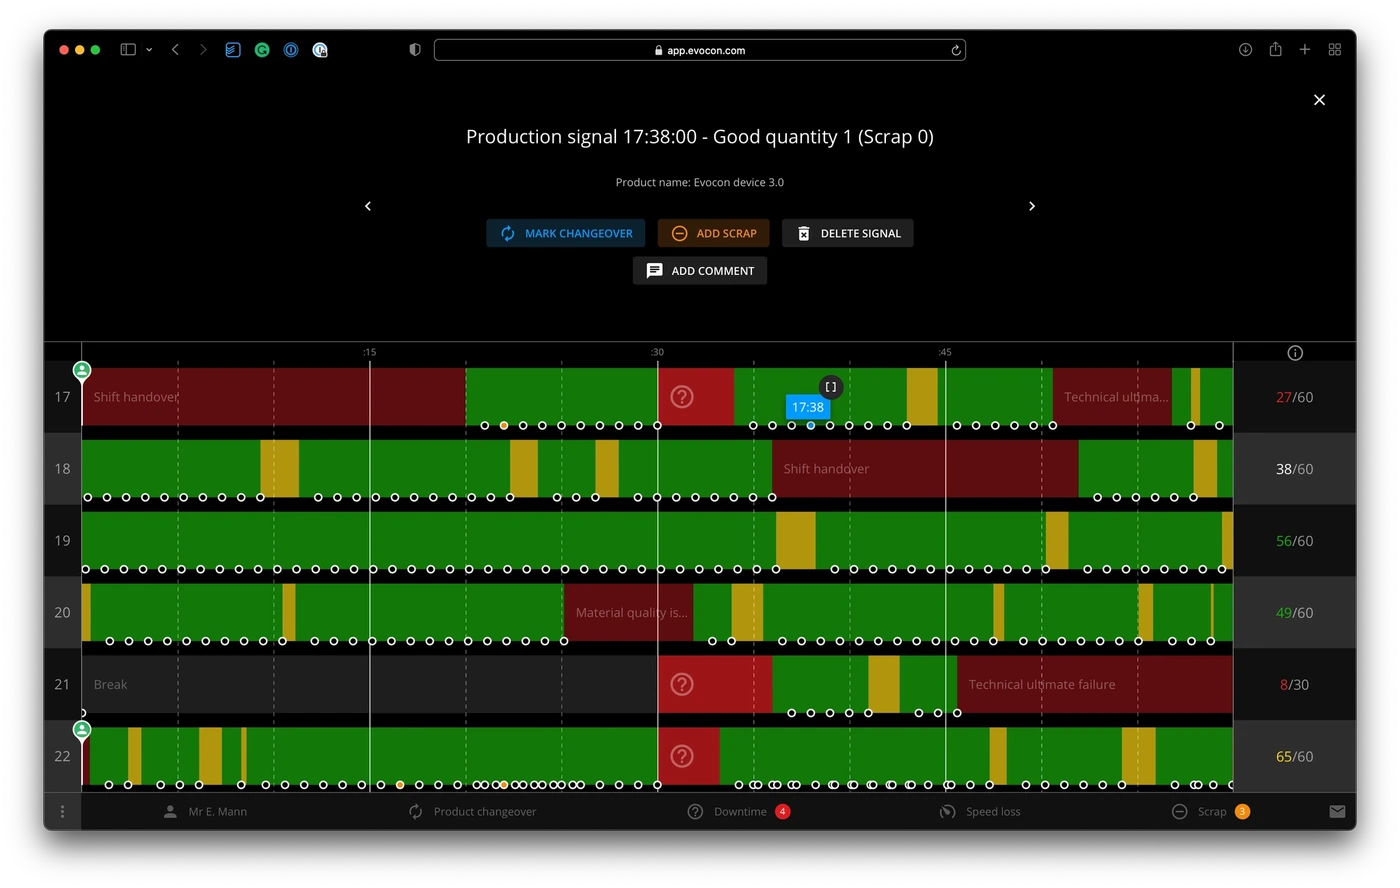Select the Shift handover block in hour 18
The image size is (1400, 888).
click(x=925, y=469)
